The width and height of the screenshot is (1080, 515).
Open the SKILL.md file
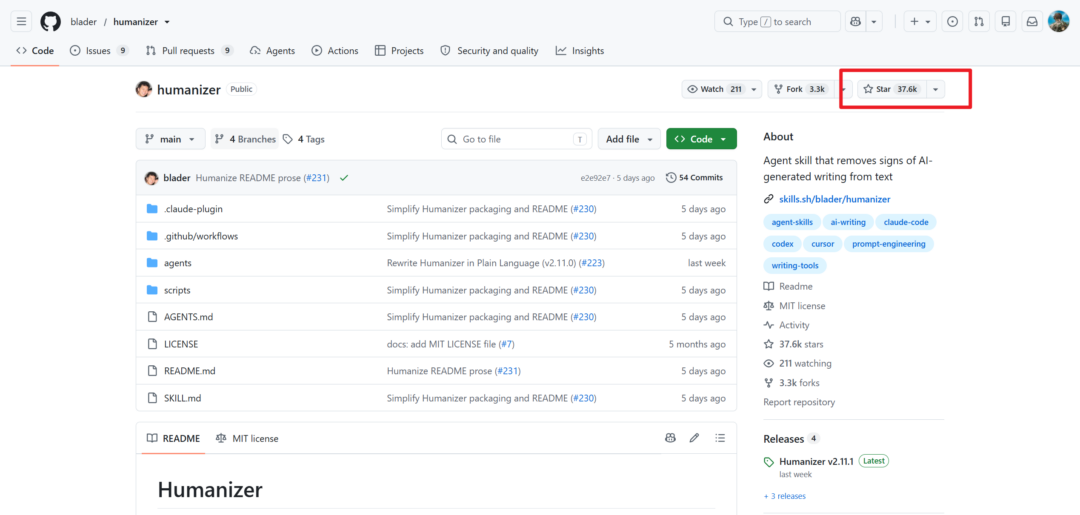(183, 398)
